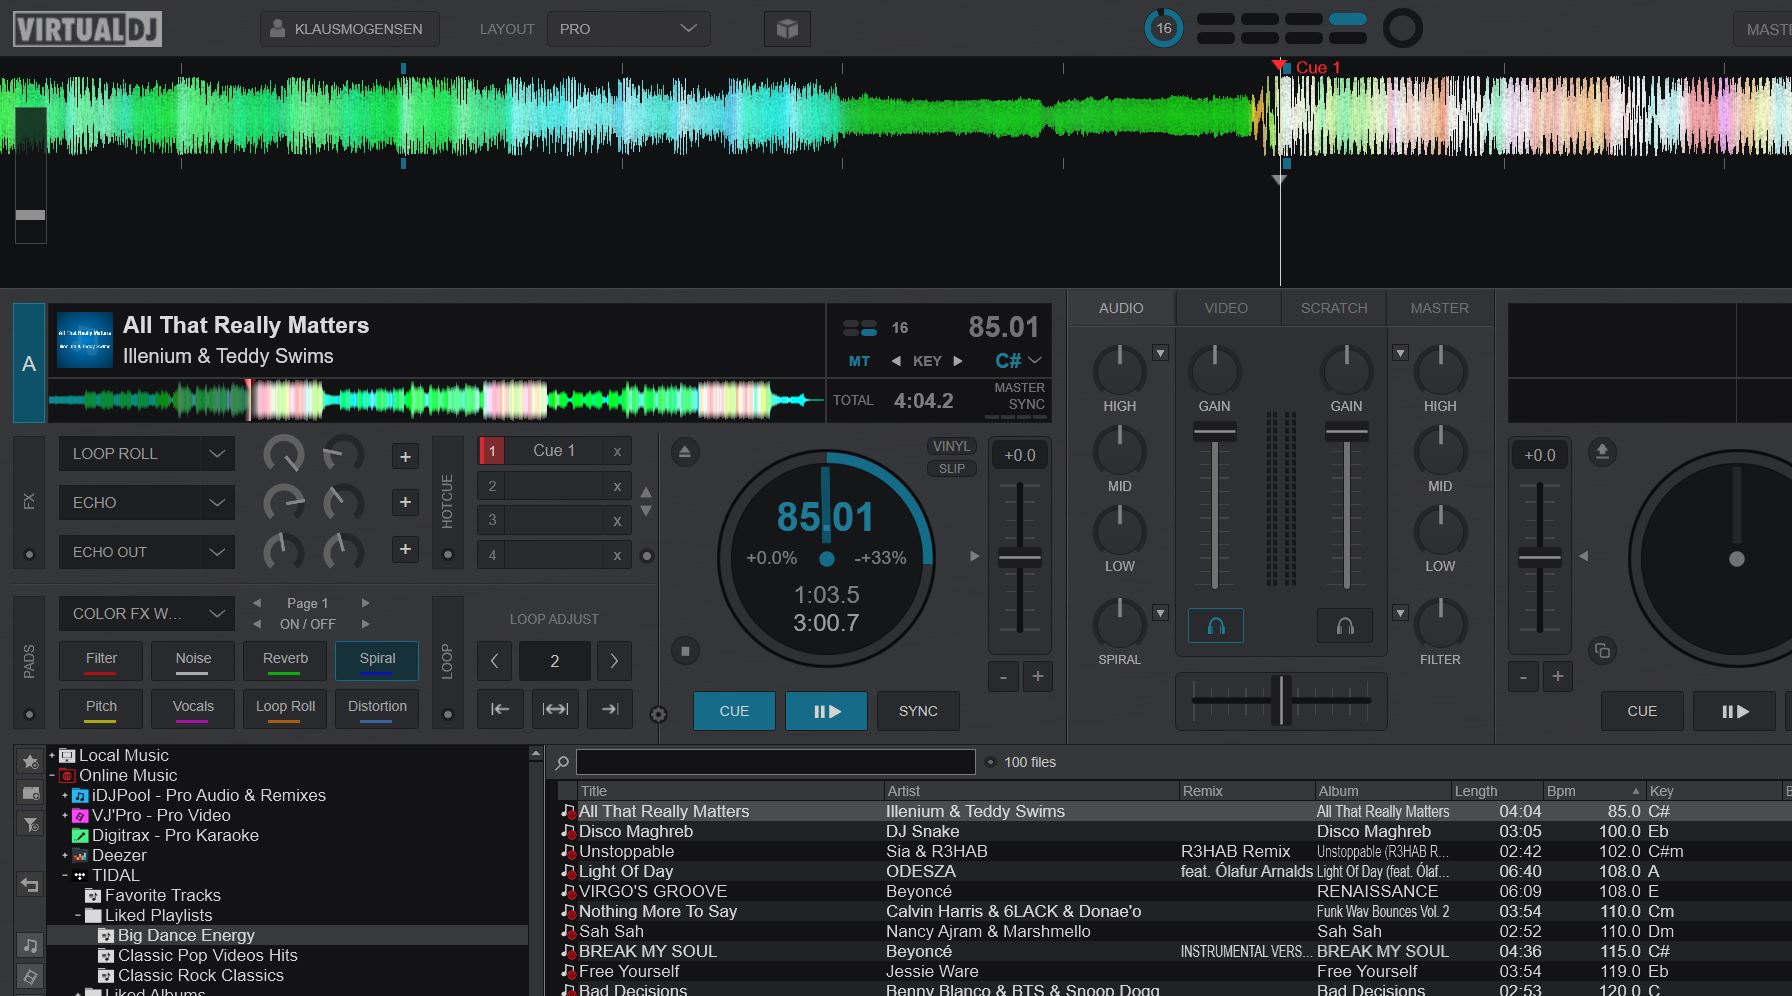This screenshot has height=996, width=1792.
Task: Double loop length with right chevron
Action: 614,661
